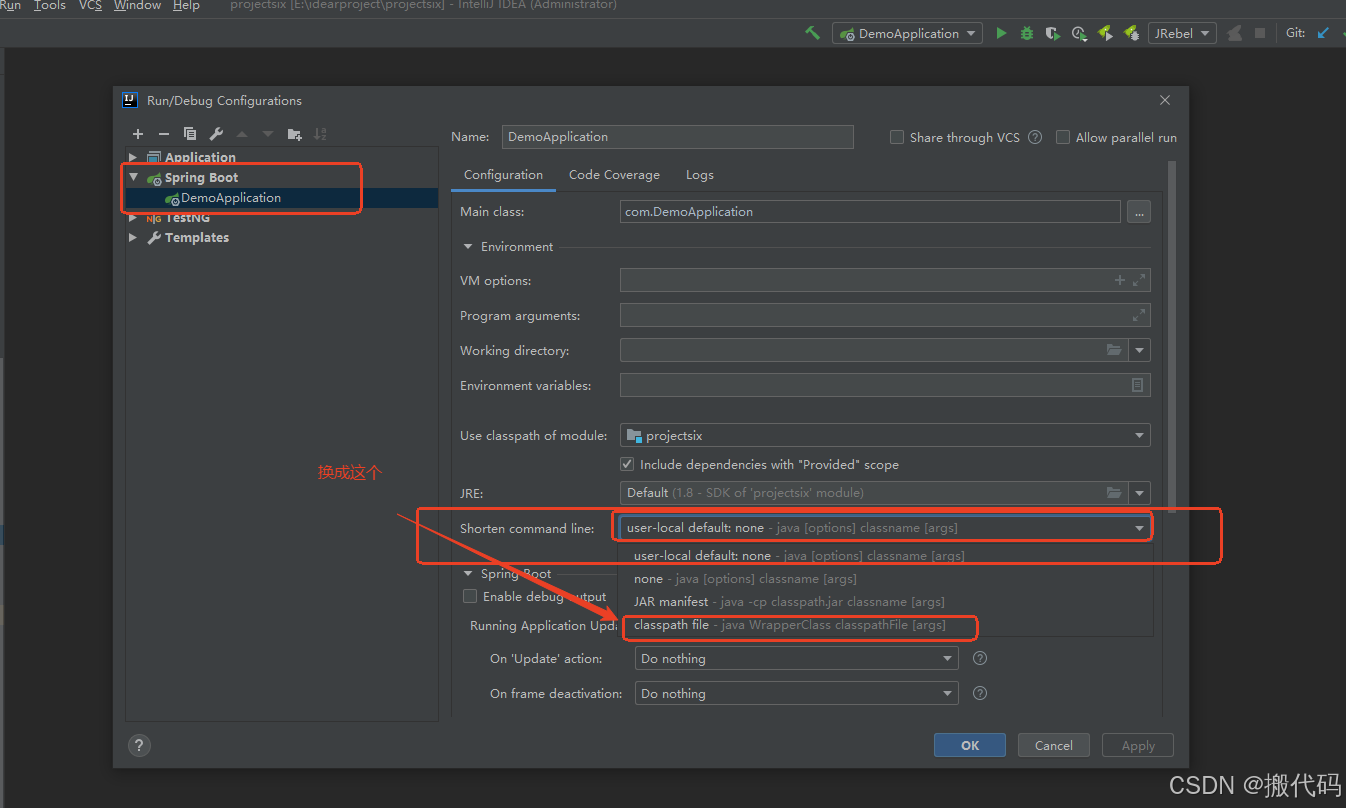
Task: Switch to the Logs tab
Action: click(x=700, y=175)
